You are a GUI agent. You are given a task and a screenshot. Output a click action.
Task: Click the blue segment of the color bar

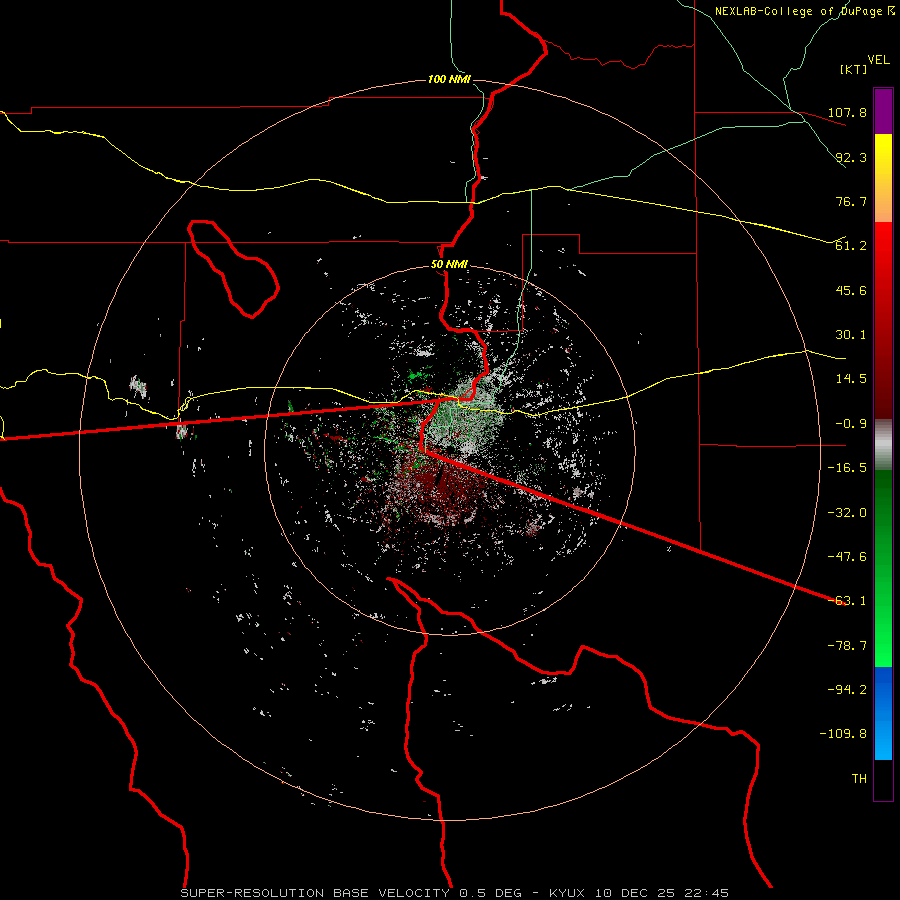(x=883, y=713)
